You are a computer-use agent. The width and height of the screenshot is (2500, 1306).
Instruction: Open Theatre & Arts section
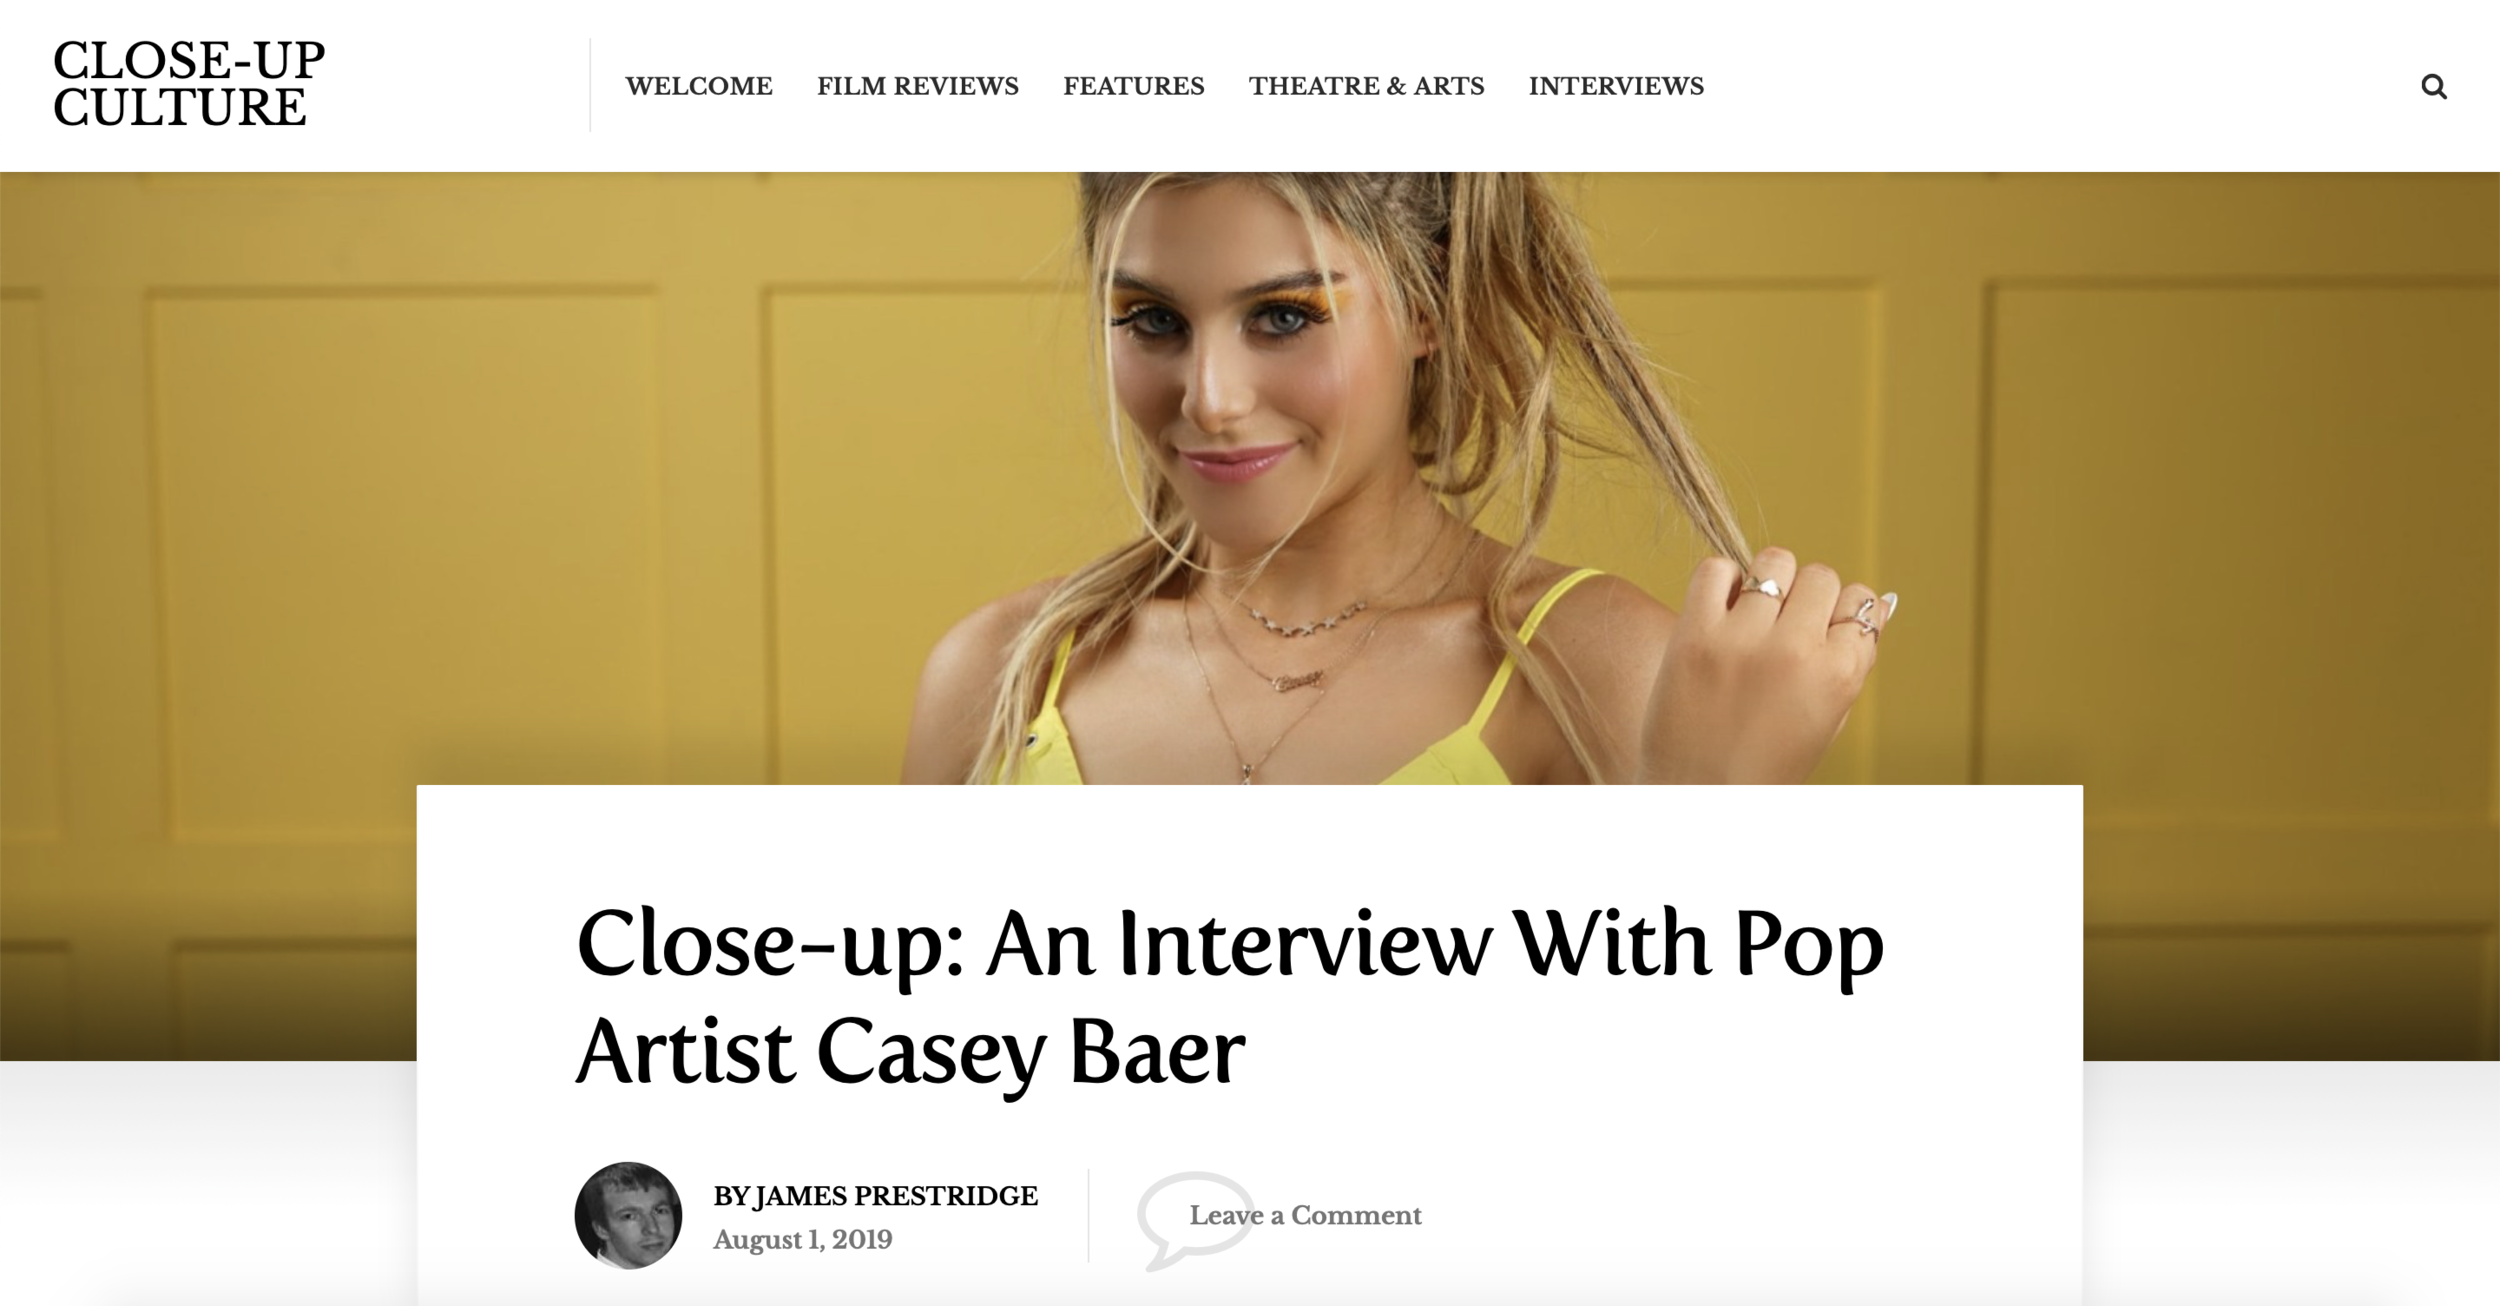pos(1366,86)
